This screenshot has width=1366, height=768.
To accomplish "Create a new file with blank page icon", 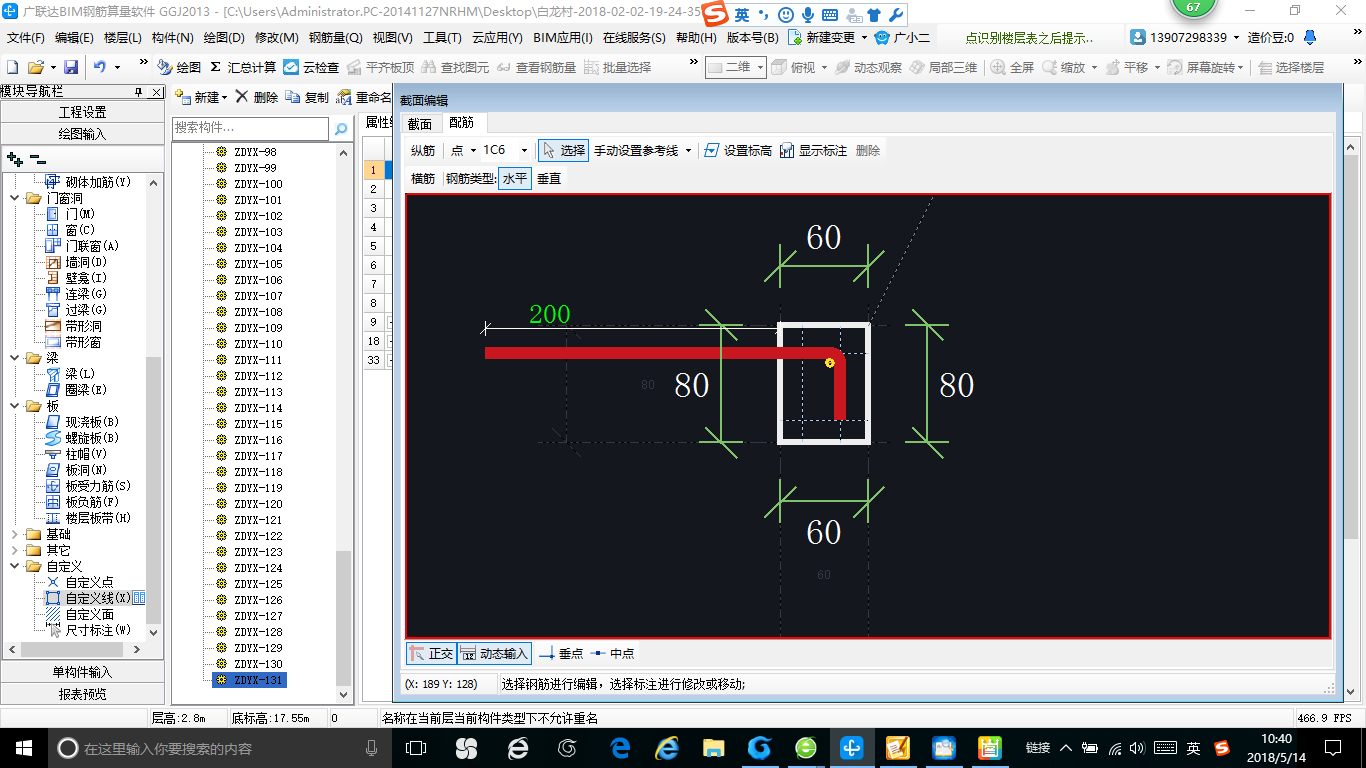I will (x=13, y=67).
